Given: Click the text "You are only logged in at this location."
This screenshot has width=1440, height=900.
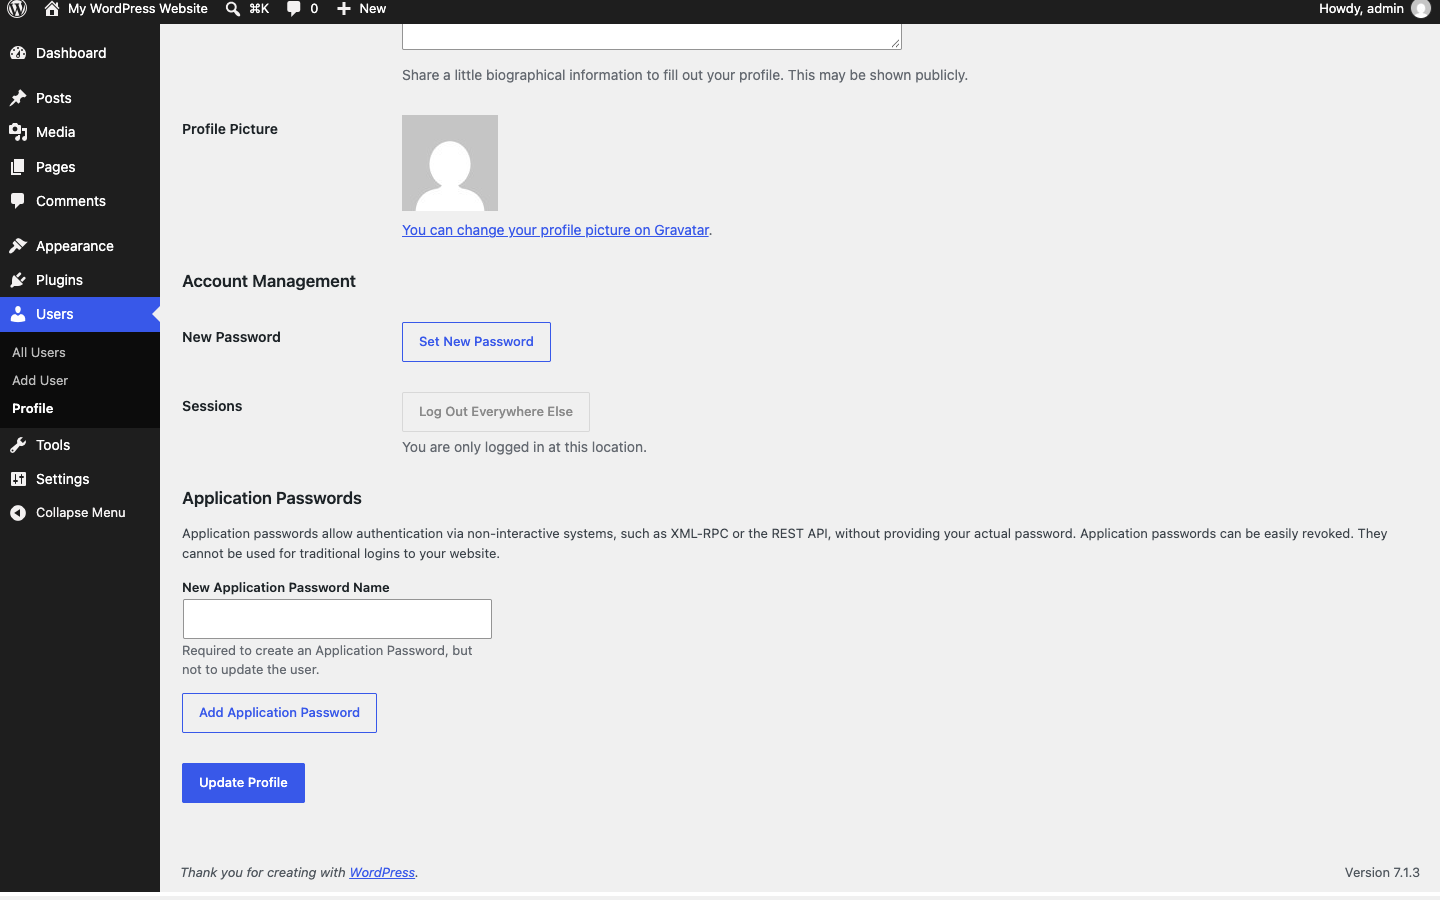Looking at the screenshot, I should click(x=524, y=447).
